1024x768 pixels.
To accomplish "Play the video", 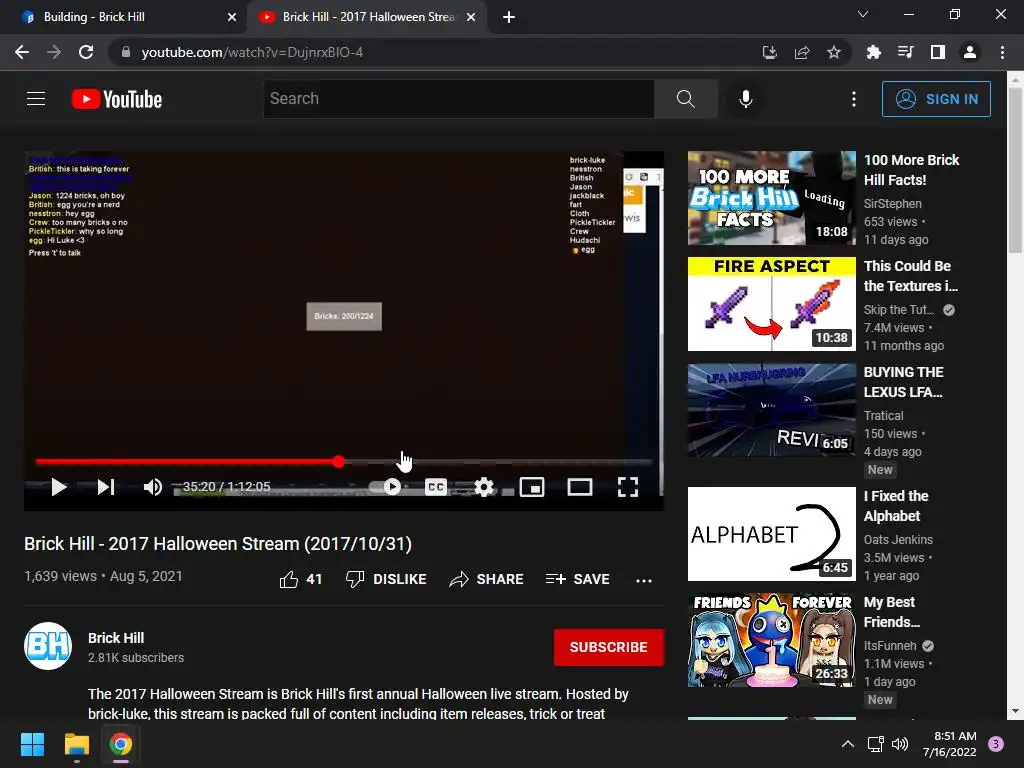I will tap(59, 487).
